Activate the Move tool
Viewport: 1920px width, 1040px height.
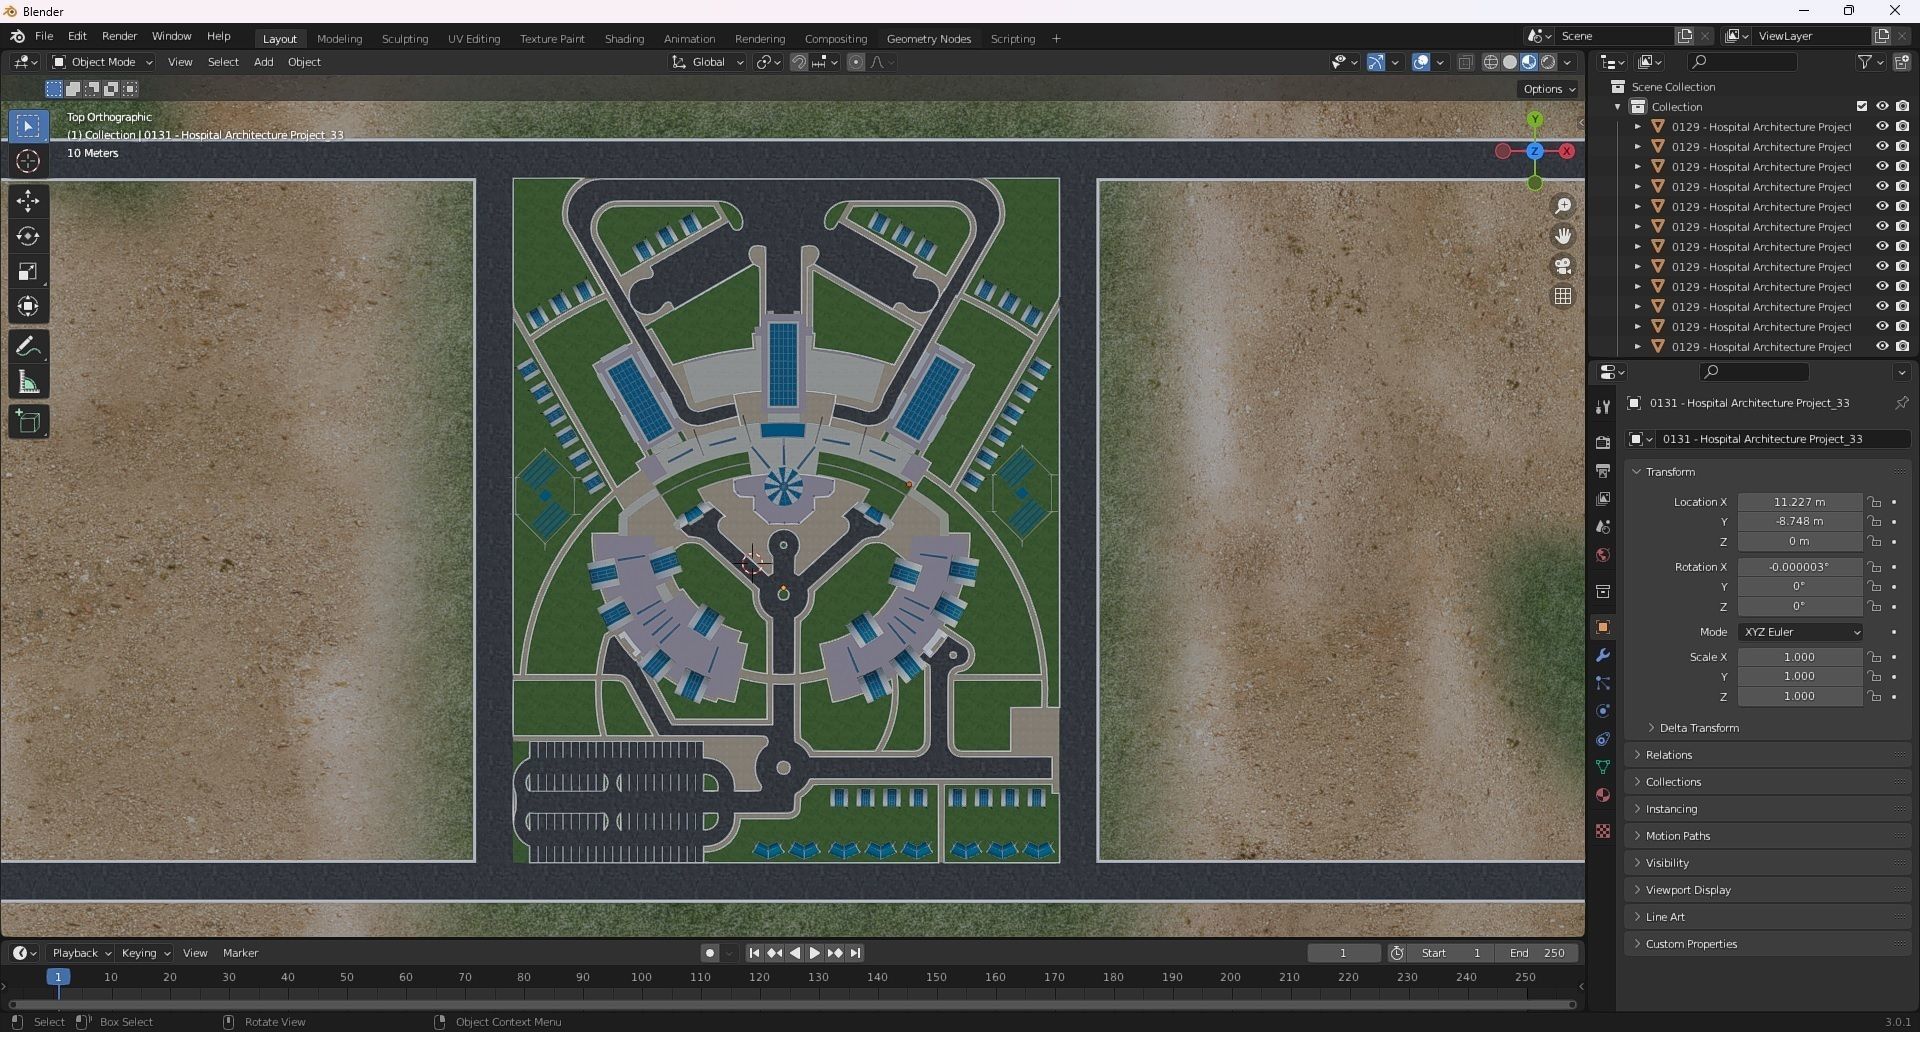[x=28, y=201]
